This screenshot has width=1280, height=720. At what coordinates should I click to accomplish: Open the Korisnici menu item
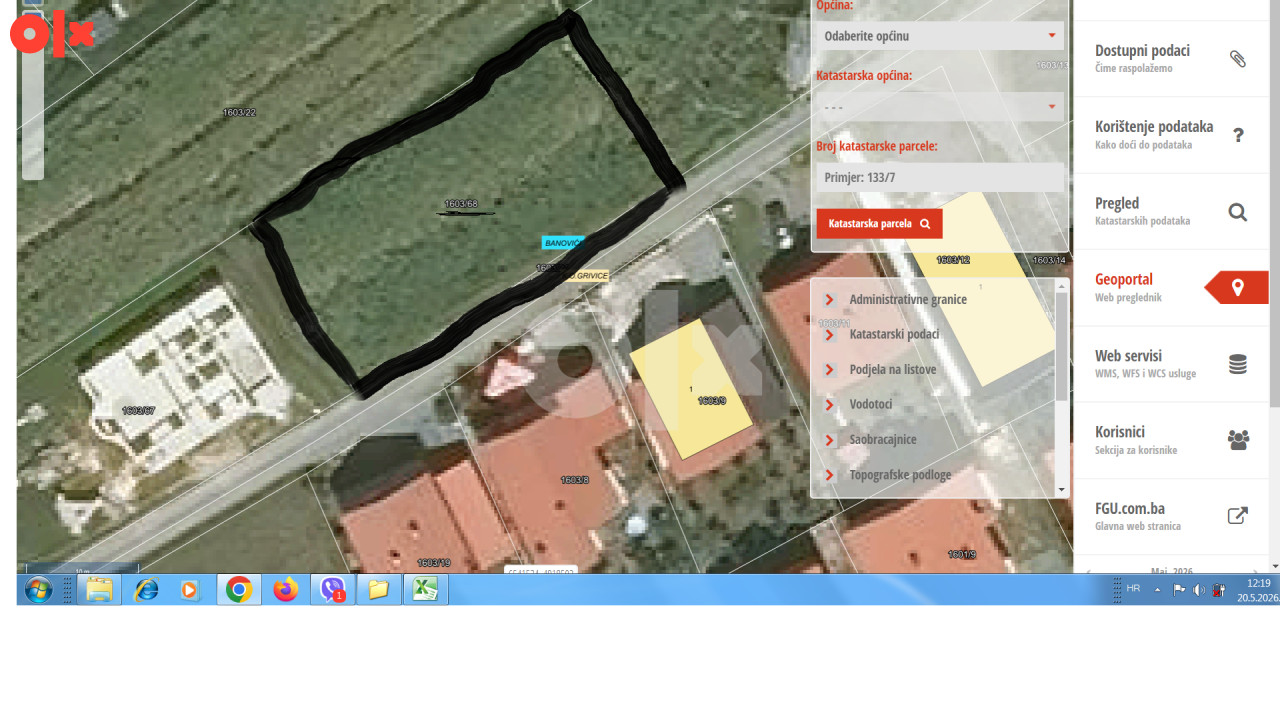[1171, 440]
